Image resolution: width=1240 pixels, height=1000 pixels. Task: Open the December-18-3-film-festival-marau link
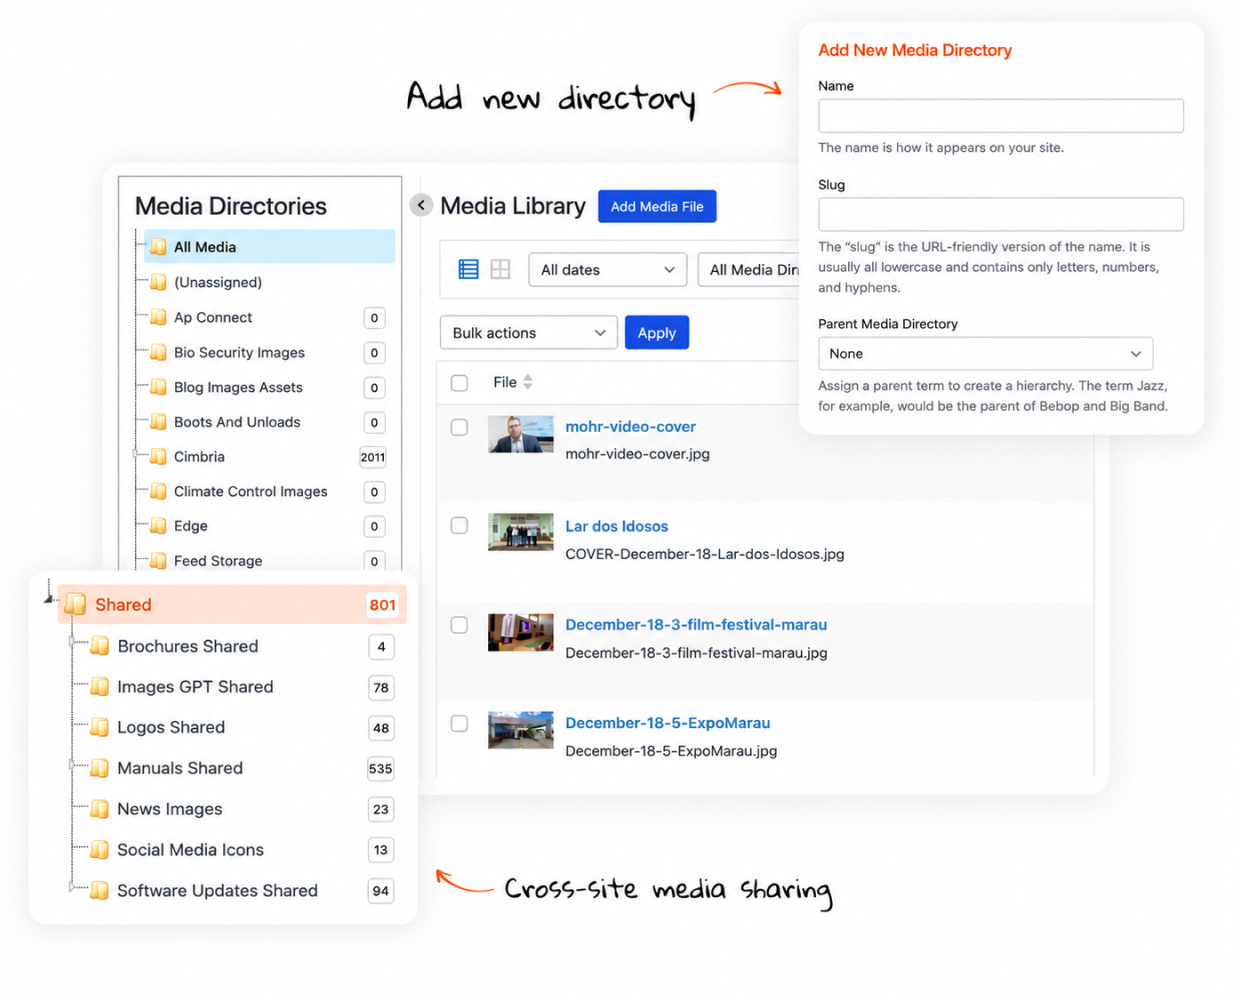point(696,624)
